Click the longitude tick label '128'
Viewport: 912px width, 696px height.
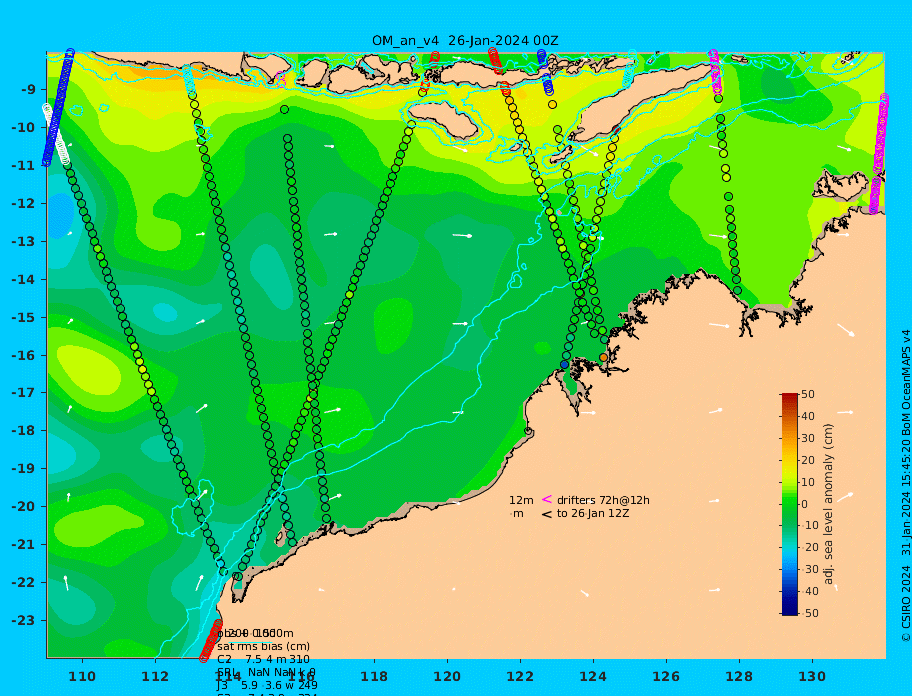(x=739, y=676)
